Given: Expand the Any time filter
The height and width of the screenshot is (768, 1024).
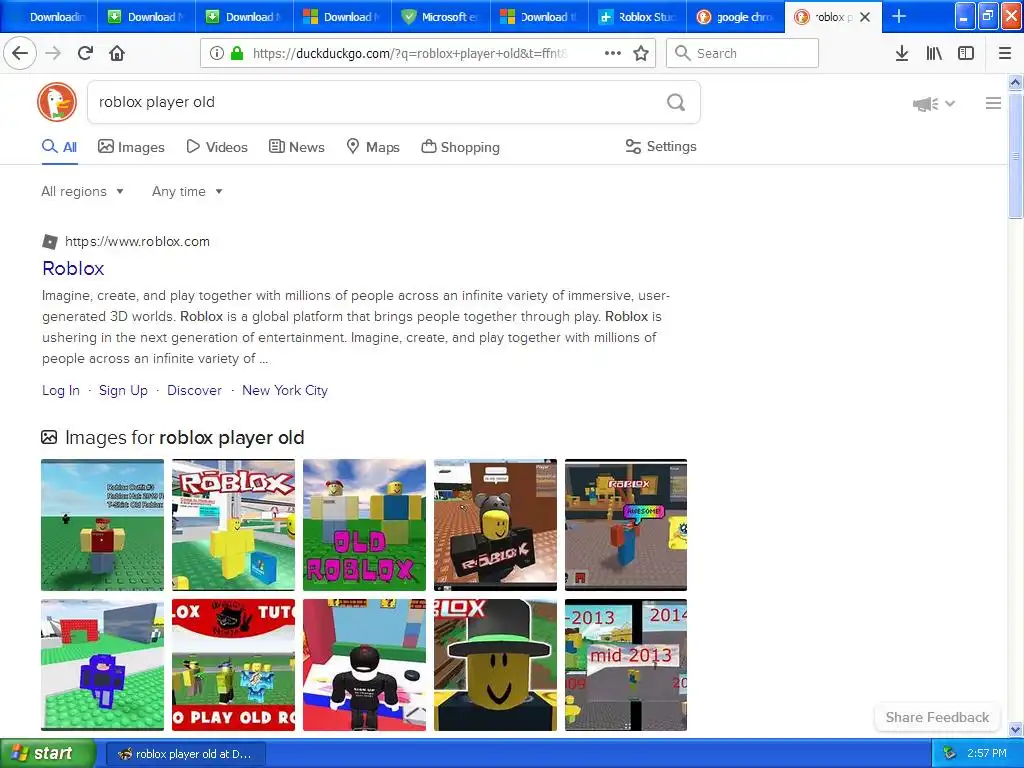Looking at the screenshot, I should [187, 191].
